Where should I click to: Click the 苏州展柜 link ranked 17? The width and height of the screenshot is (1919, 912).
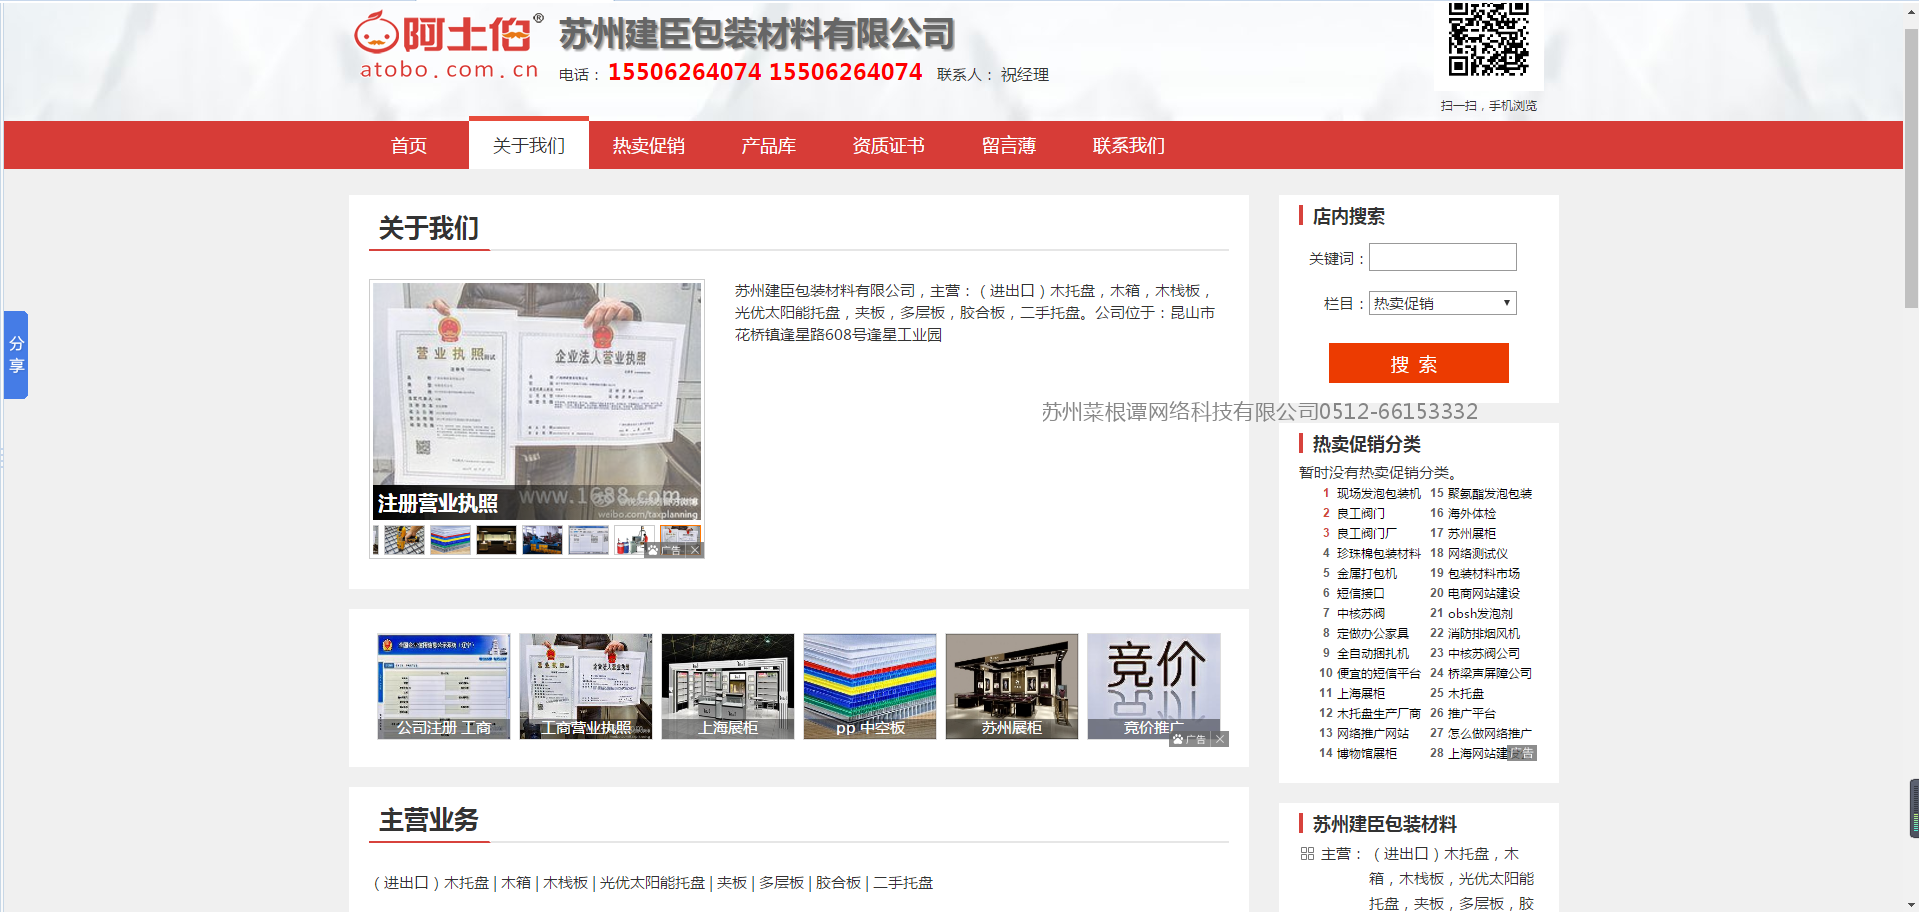(1472, 533)
